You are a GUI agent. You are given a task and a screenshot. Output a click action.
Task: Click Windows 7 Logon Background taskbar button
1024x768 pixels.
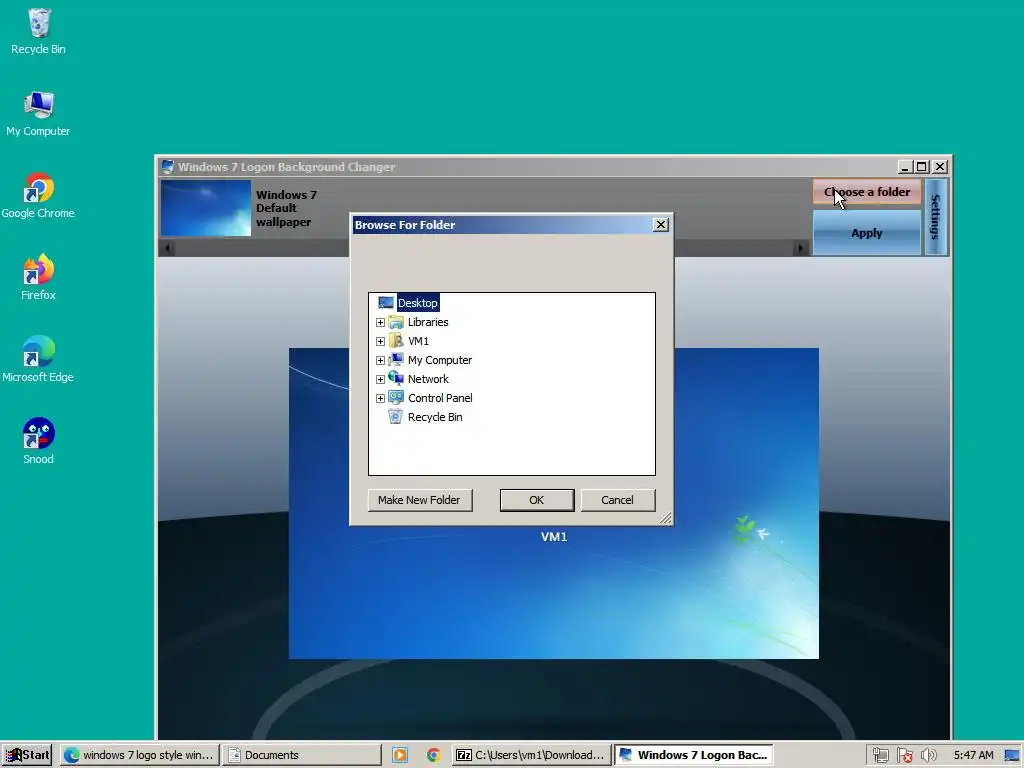pyautogui.click(x=694, y=755)
